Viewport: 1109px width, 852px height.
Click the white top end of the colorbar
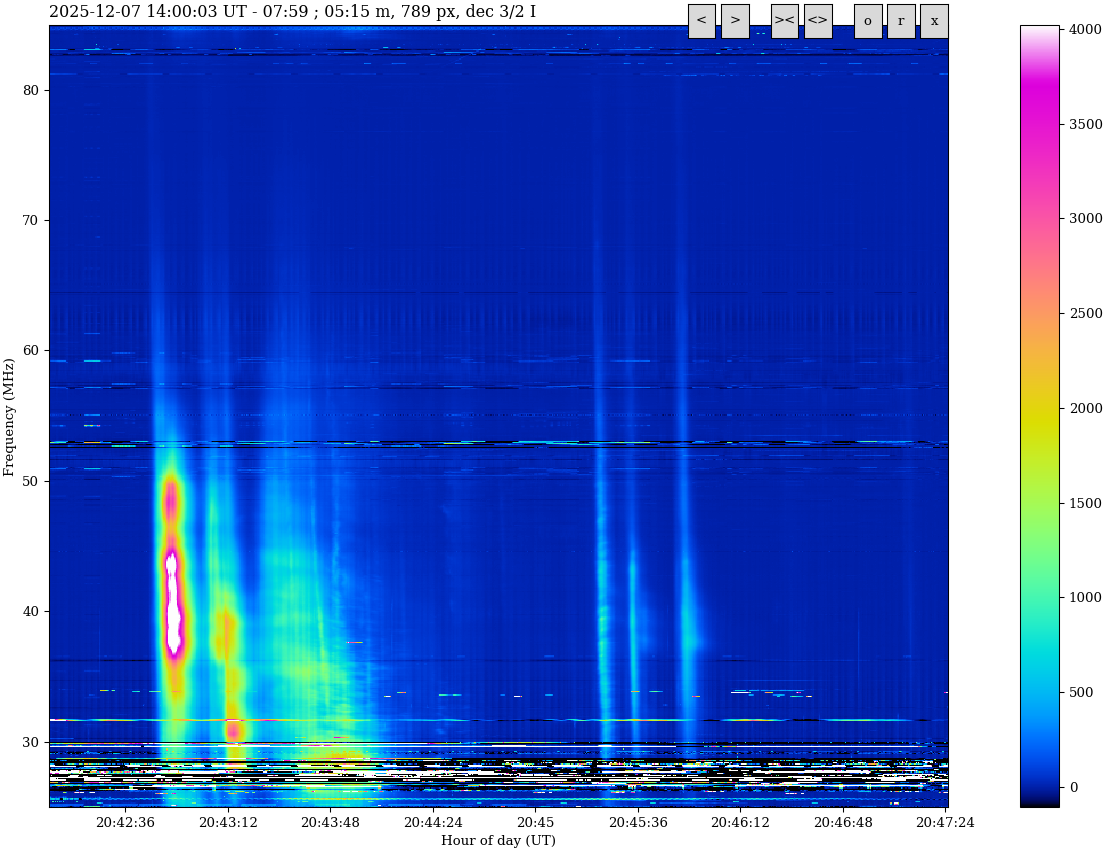(1039, 32)
